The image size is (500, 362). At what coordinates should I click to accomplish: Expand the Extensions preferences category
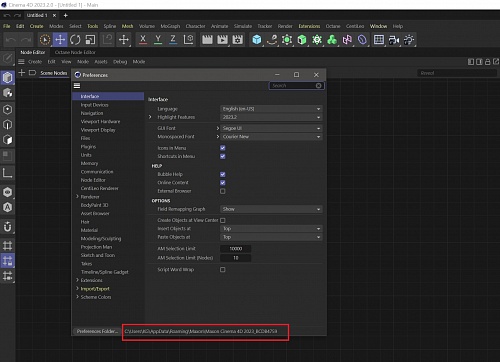[x=77, y=280]
